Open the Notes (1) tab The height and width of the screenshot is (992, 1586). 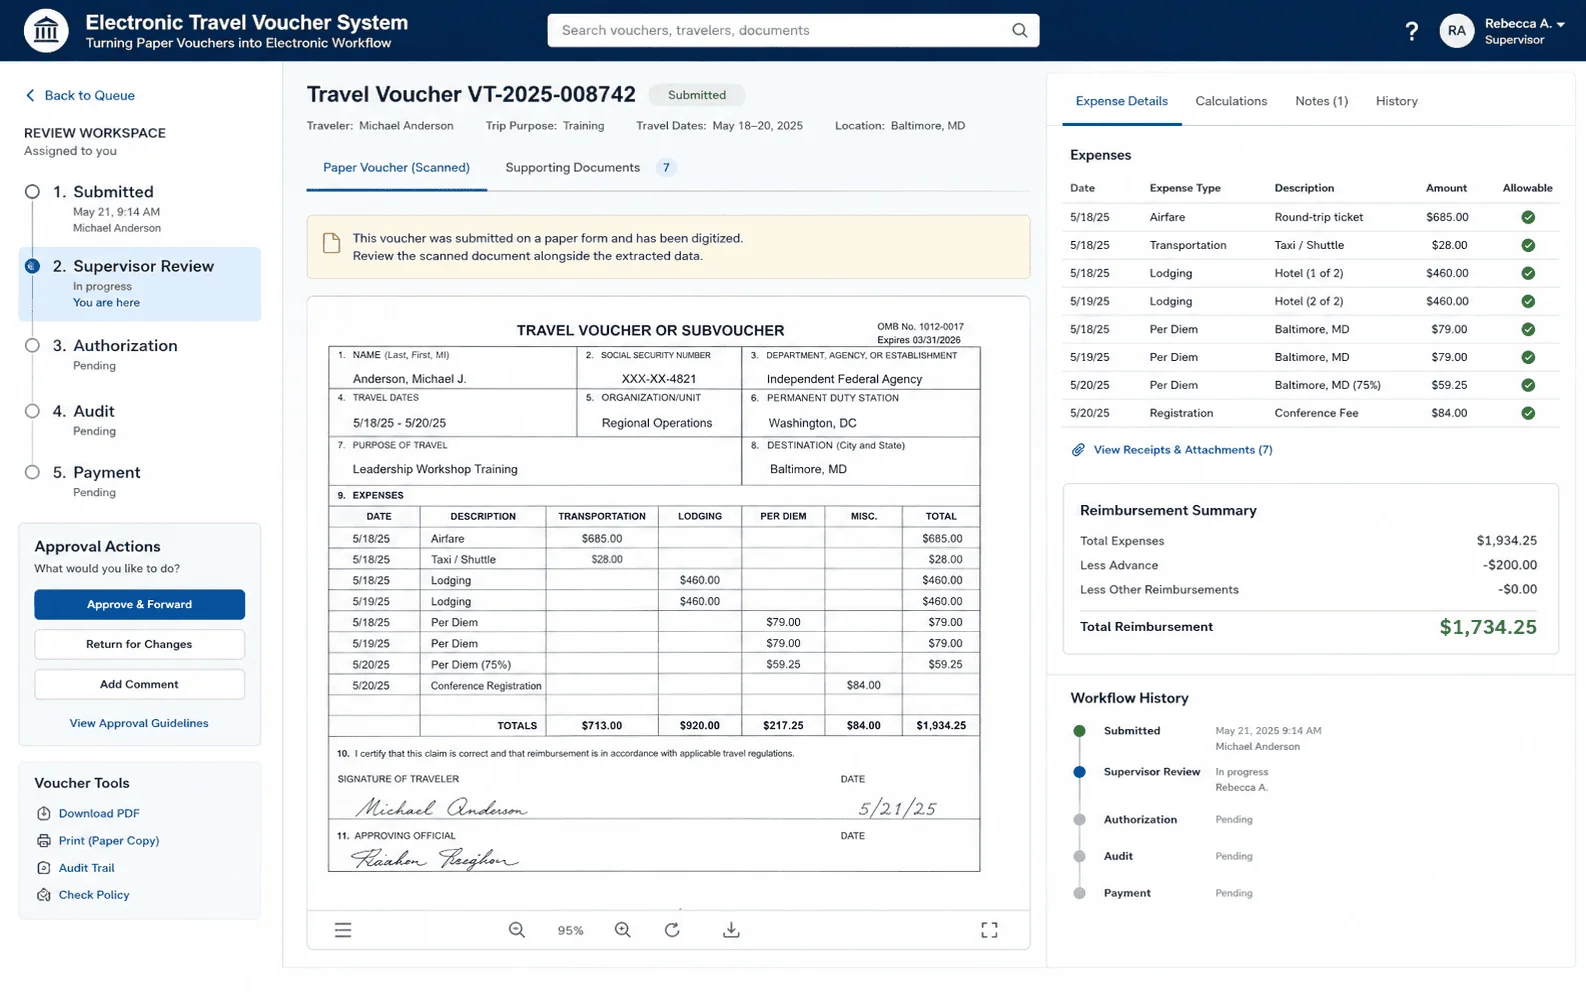pyautogui.click(x=1321, y=101)
